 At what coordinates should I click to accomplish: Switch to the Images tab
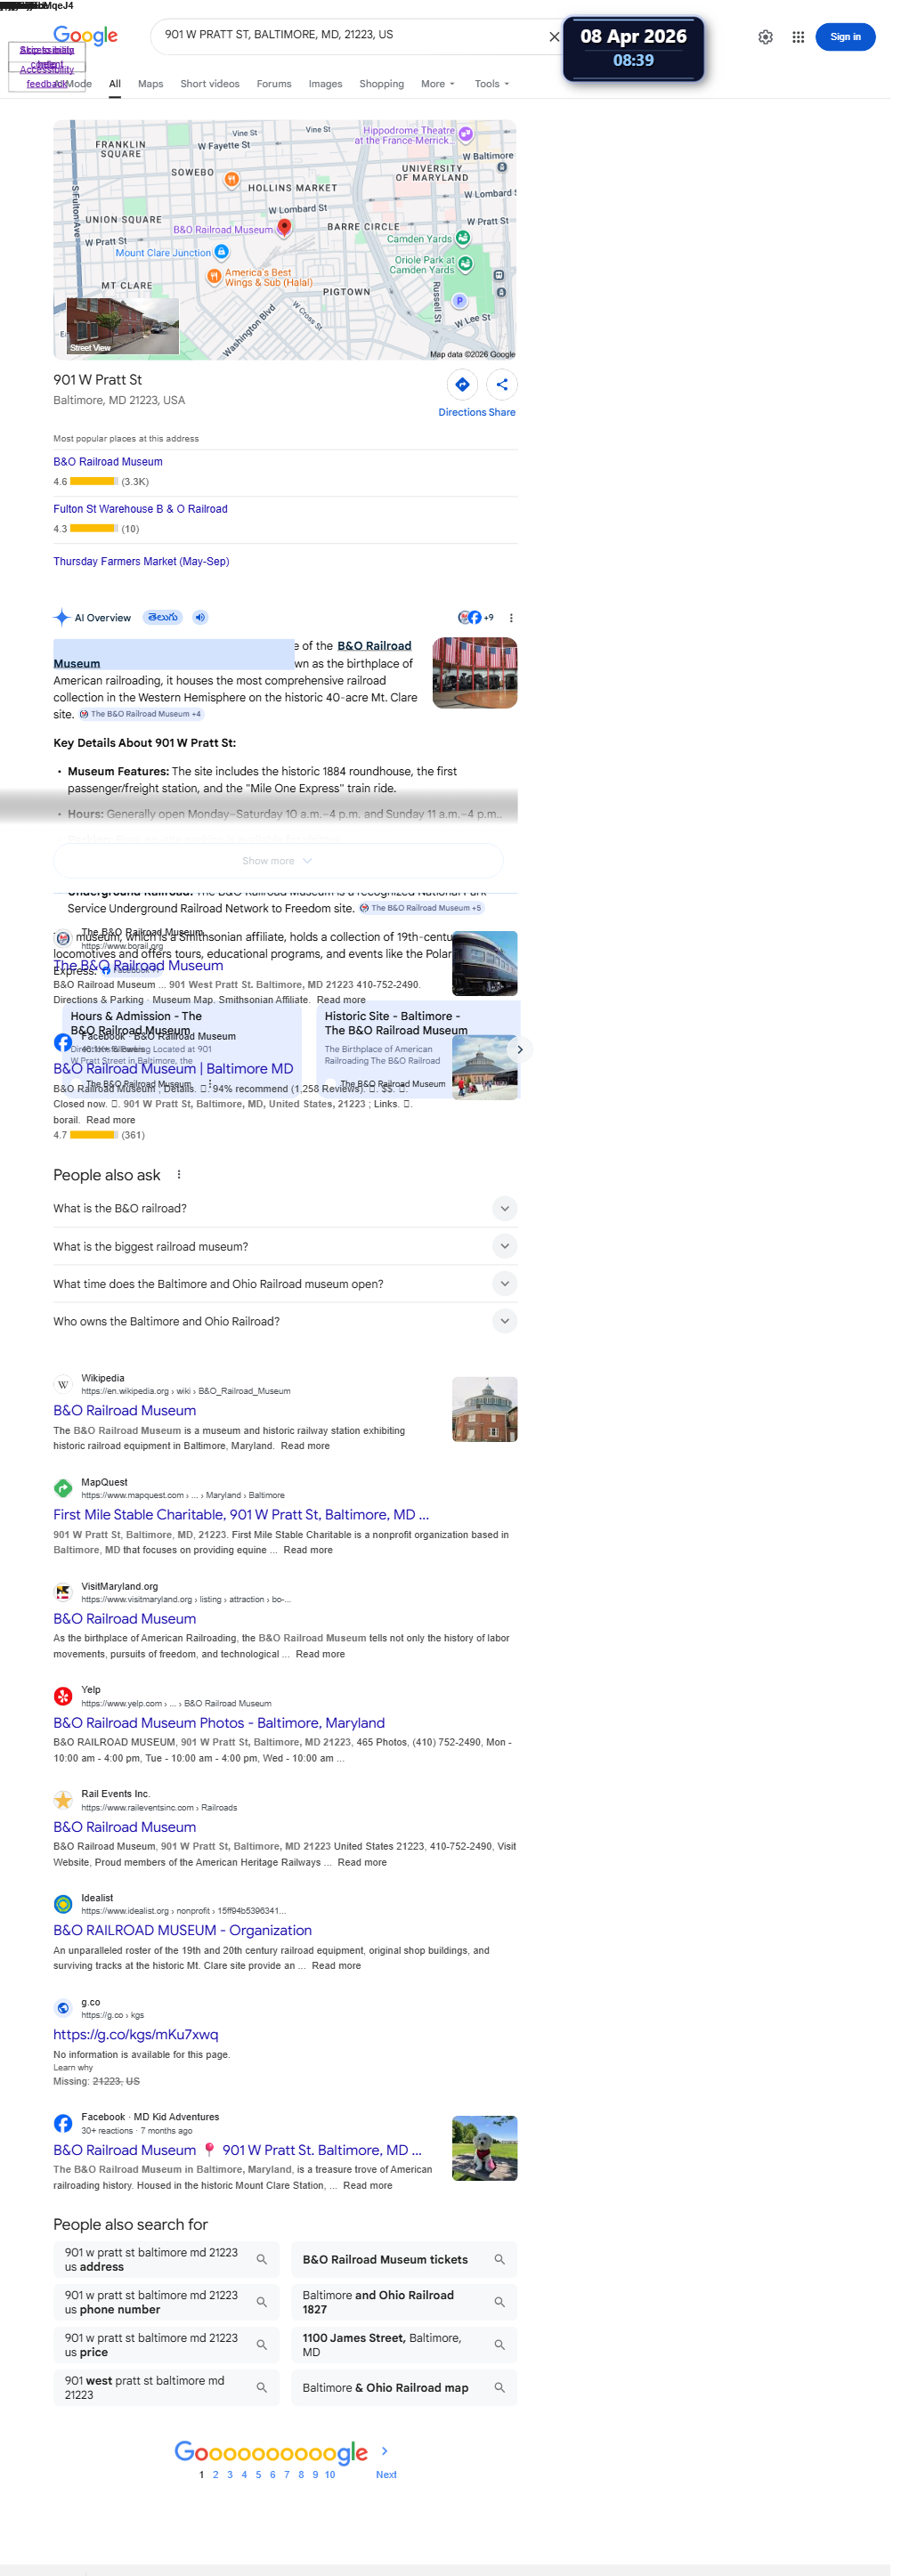(325, 84)
